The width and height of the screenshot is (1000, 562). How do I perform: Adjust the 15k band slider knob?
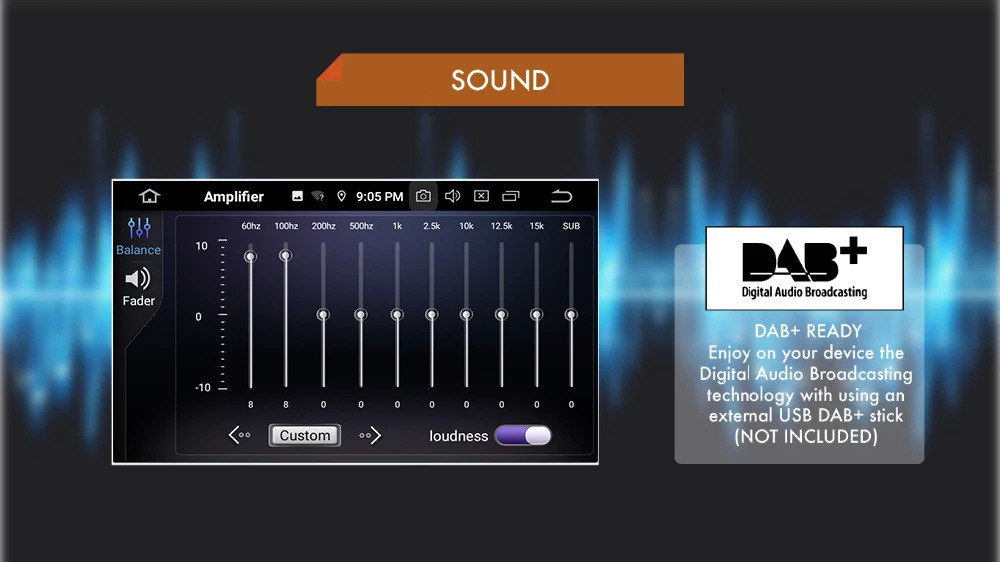(x=536, y=314)
